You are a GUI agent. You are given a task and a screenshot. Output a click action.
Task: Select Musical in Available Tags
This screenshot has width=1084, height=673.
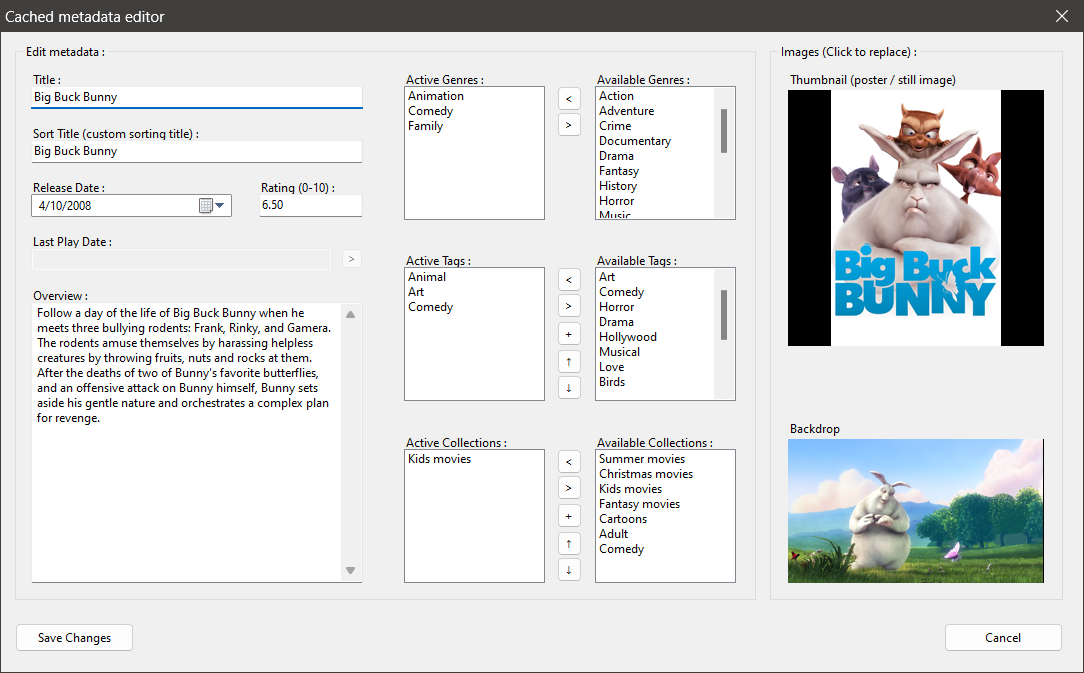(x=619, y=352)
